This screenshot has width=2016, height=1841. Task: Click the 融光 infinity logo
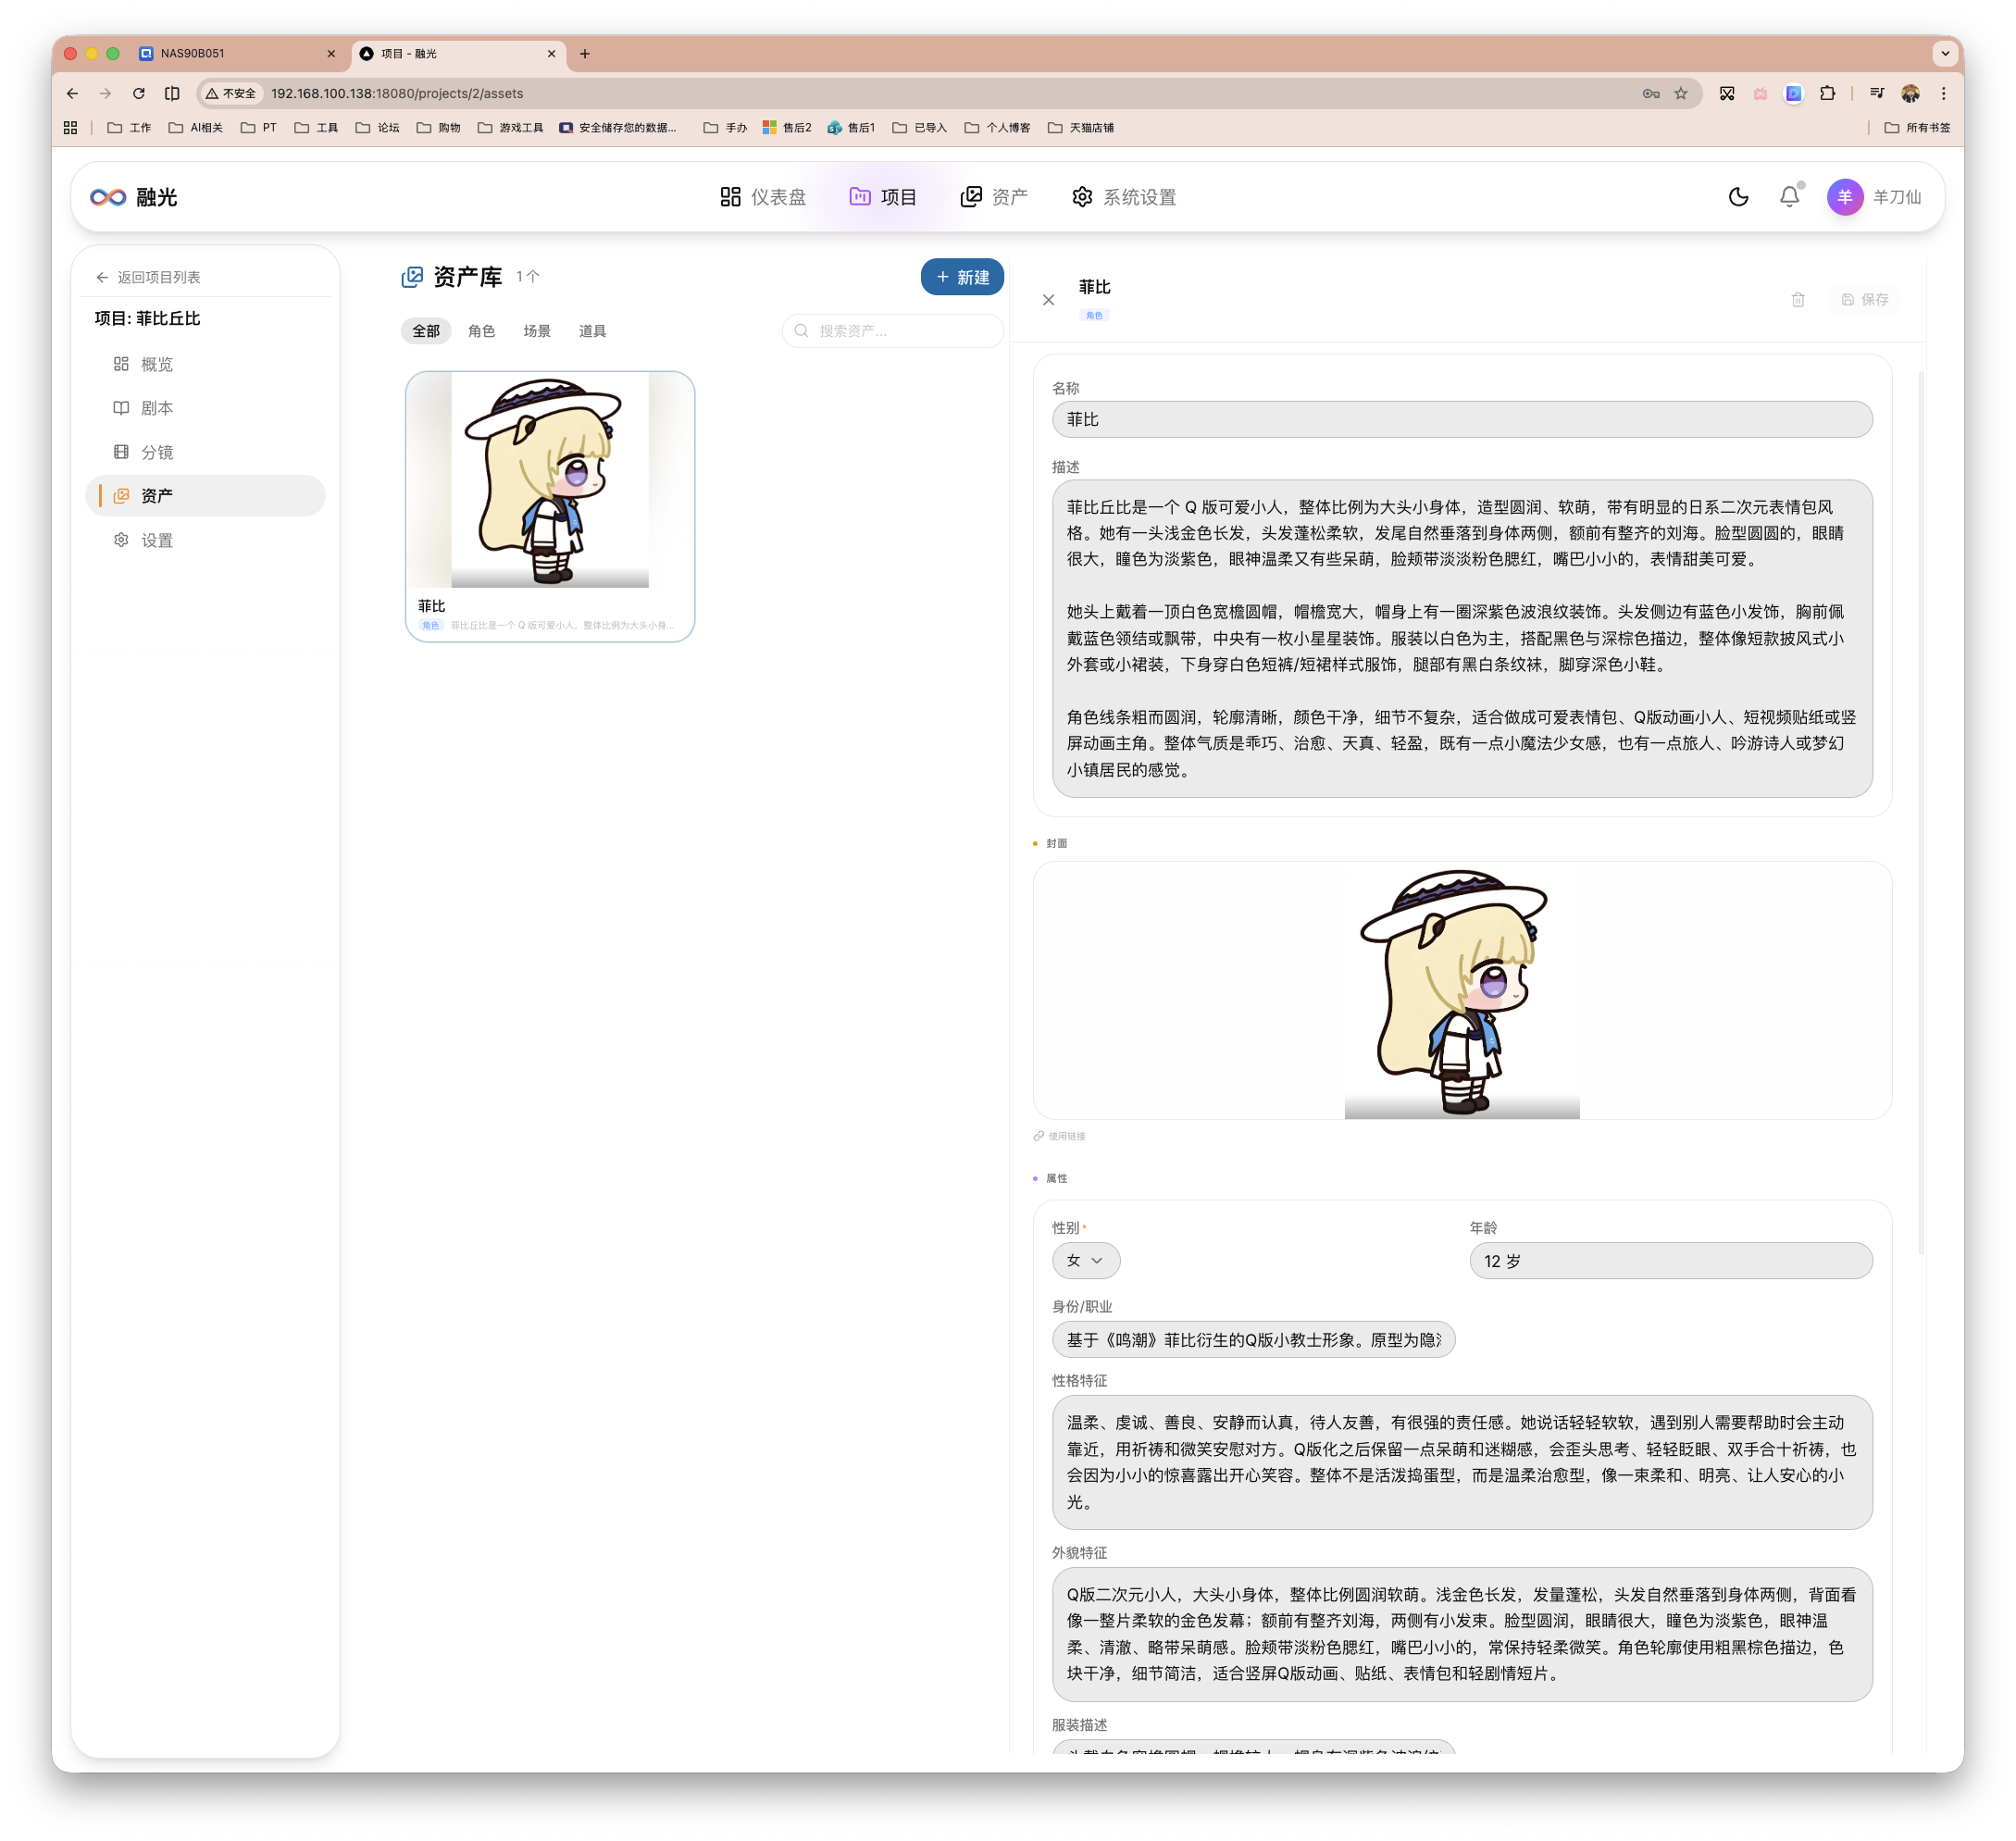coord(108,197)
